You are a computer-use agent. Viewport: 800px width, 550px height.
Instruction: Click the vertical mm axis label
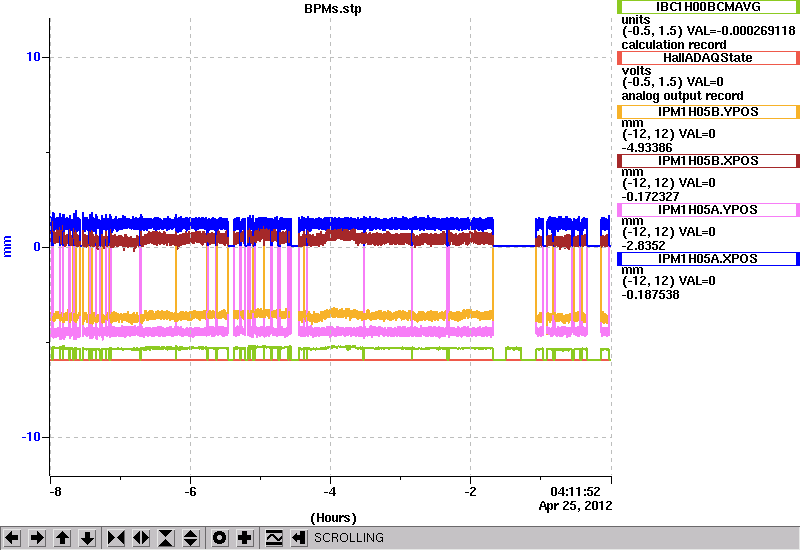7,246
